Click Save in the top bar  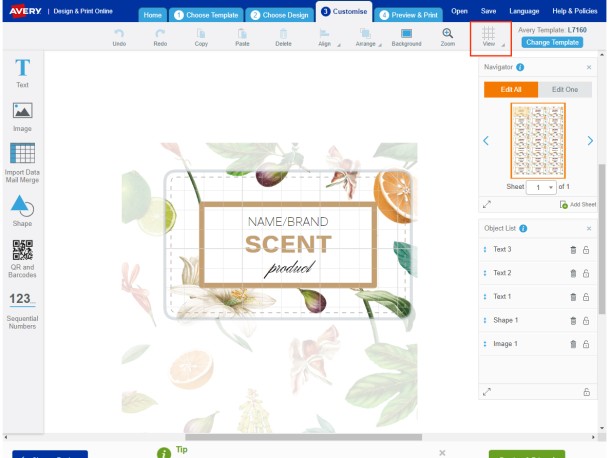488,11
